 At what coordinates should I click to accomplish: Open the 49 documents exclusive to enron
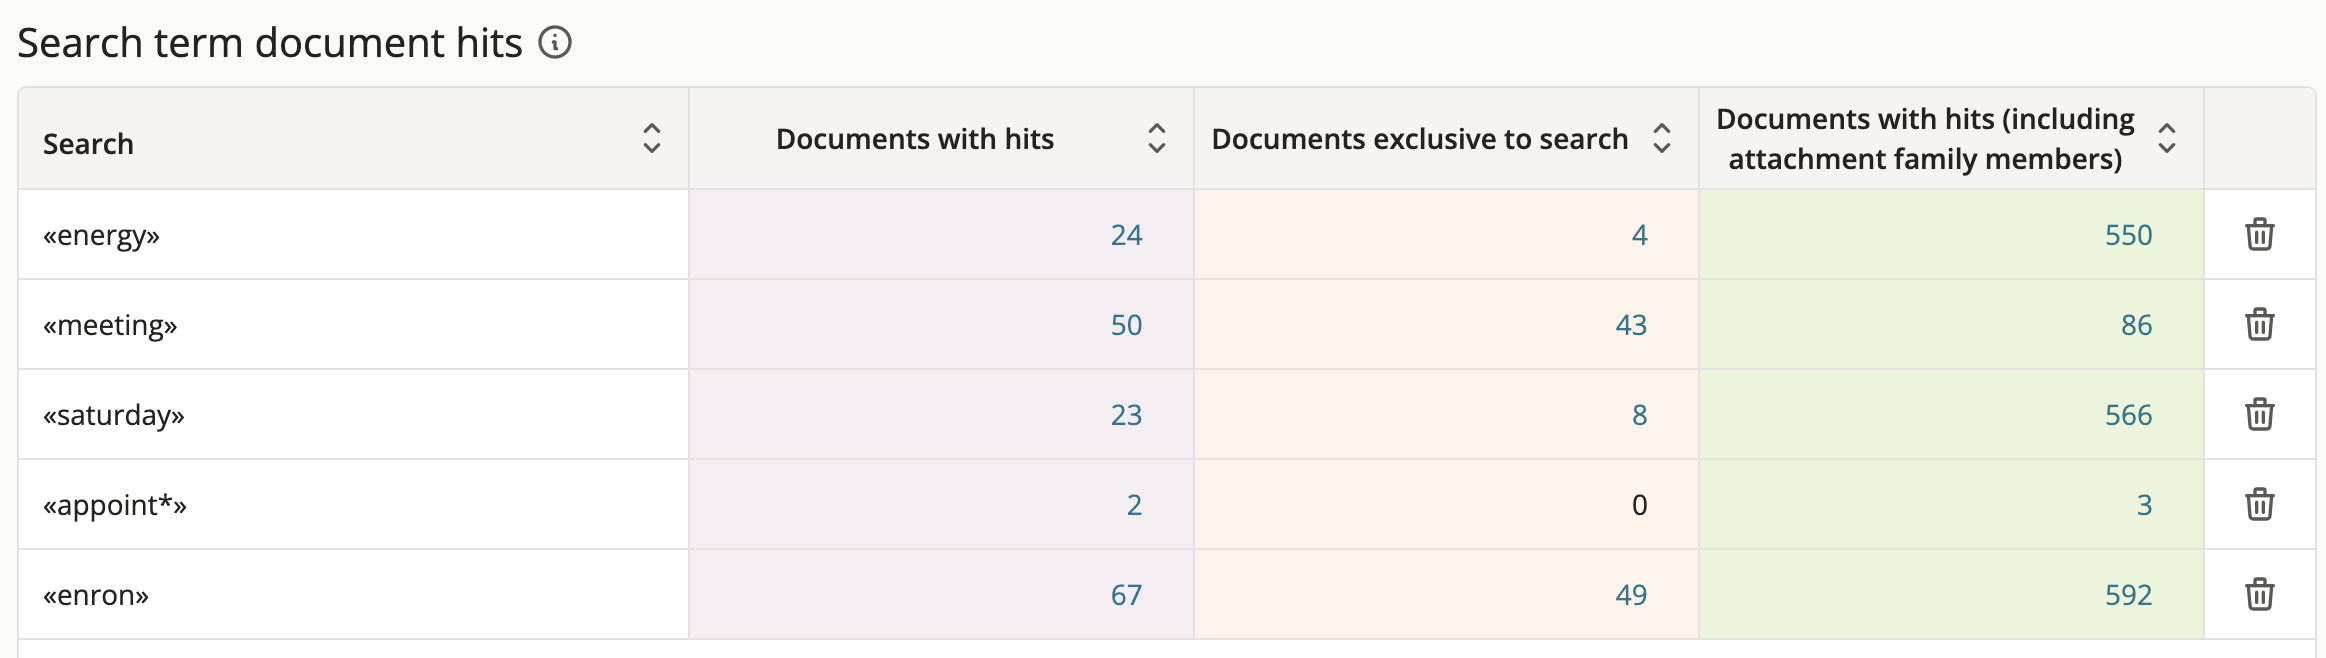(1631, 595)
